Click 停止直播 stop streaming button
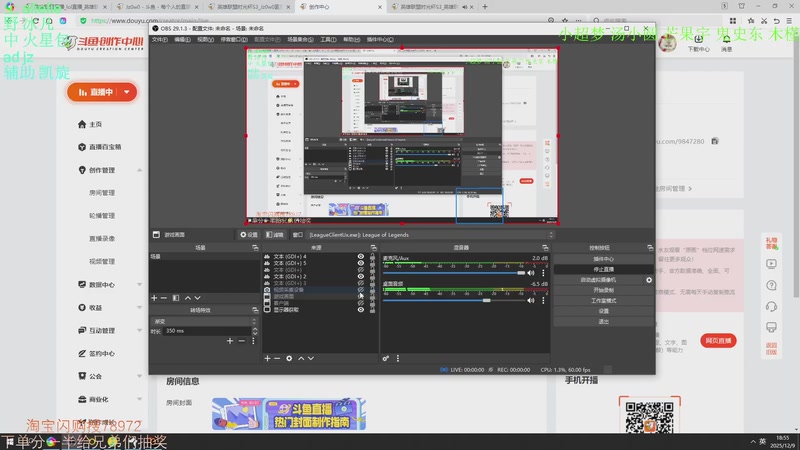Viewport: 800px width, 450px height. click(604, 269)
